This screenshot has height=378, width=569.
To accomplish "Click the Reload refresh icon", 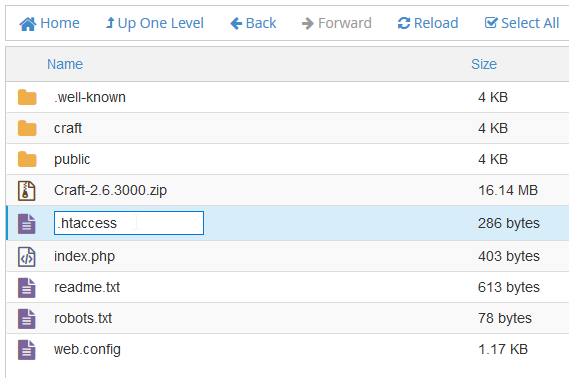I will [x=404, y=24].
